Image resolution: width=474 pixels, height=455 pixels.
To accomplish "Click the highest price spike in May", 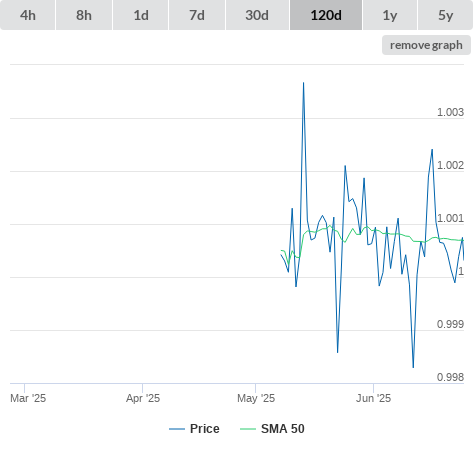I will pos(303,83).
